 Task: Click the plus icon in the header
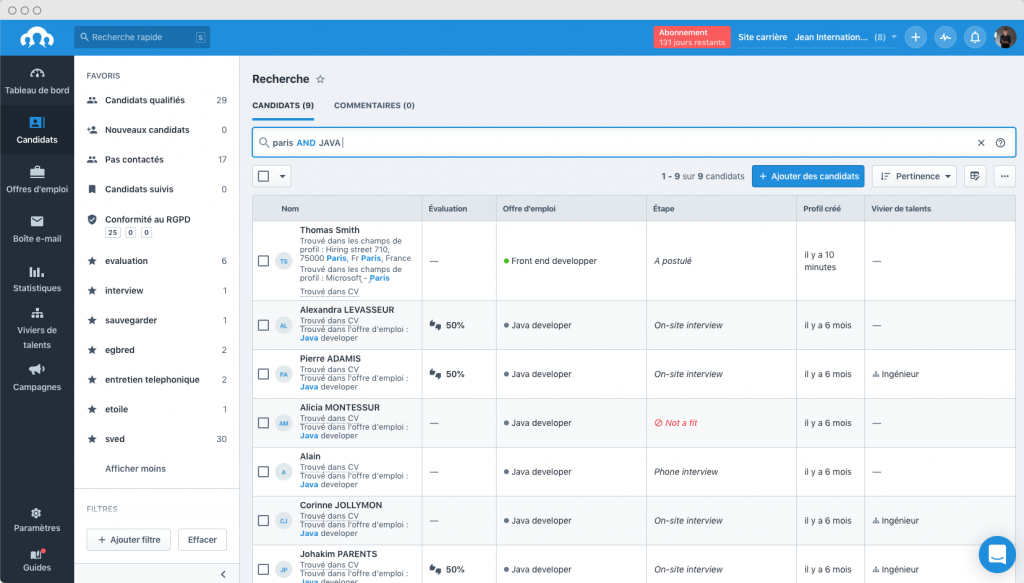(x=916, y=37)
